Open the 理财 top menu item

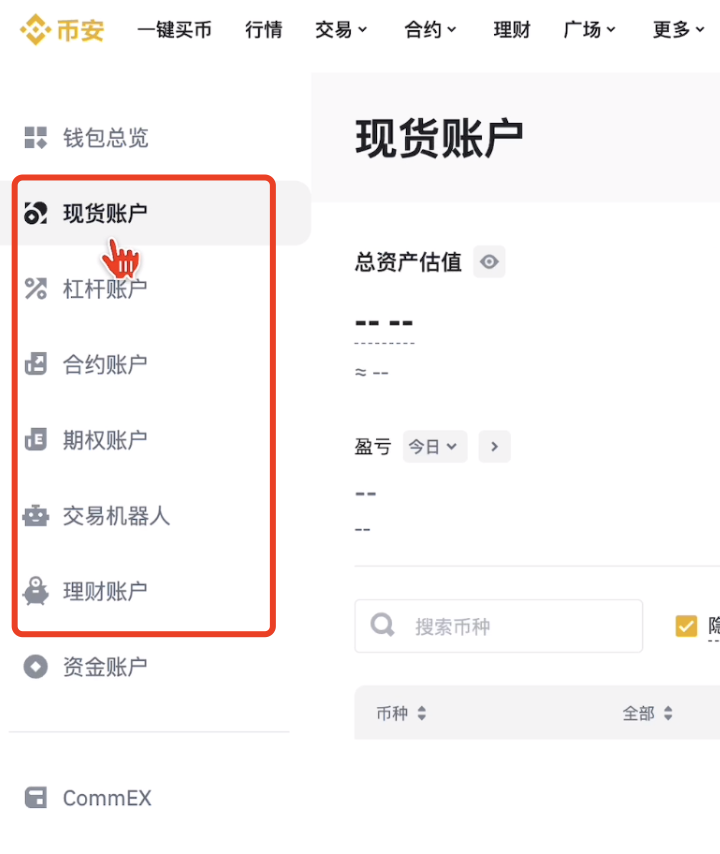(x=512, y=29)
